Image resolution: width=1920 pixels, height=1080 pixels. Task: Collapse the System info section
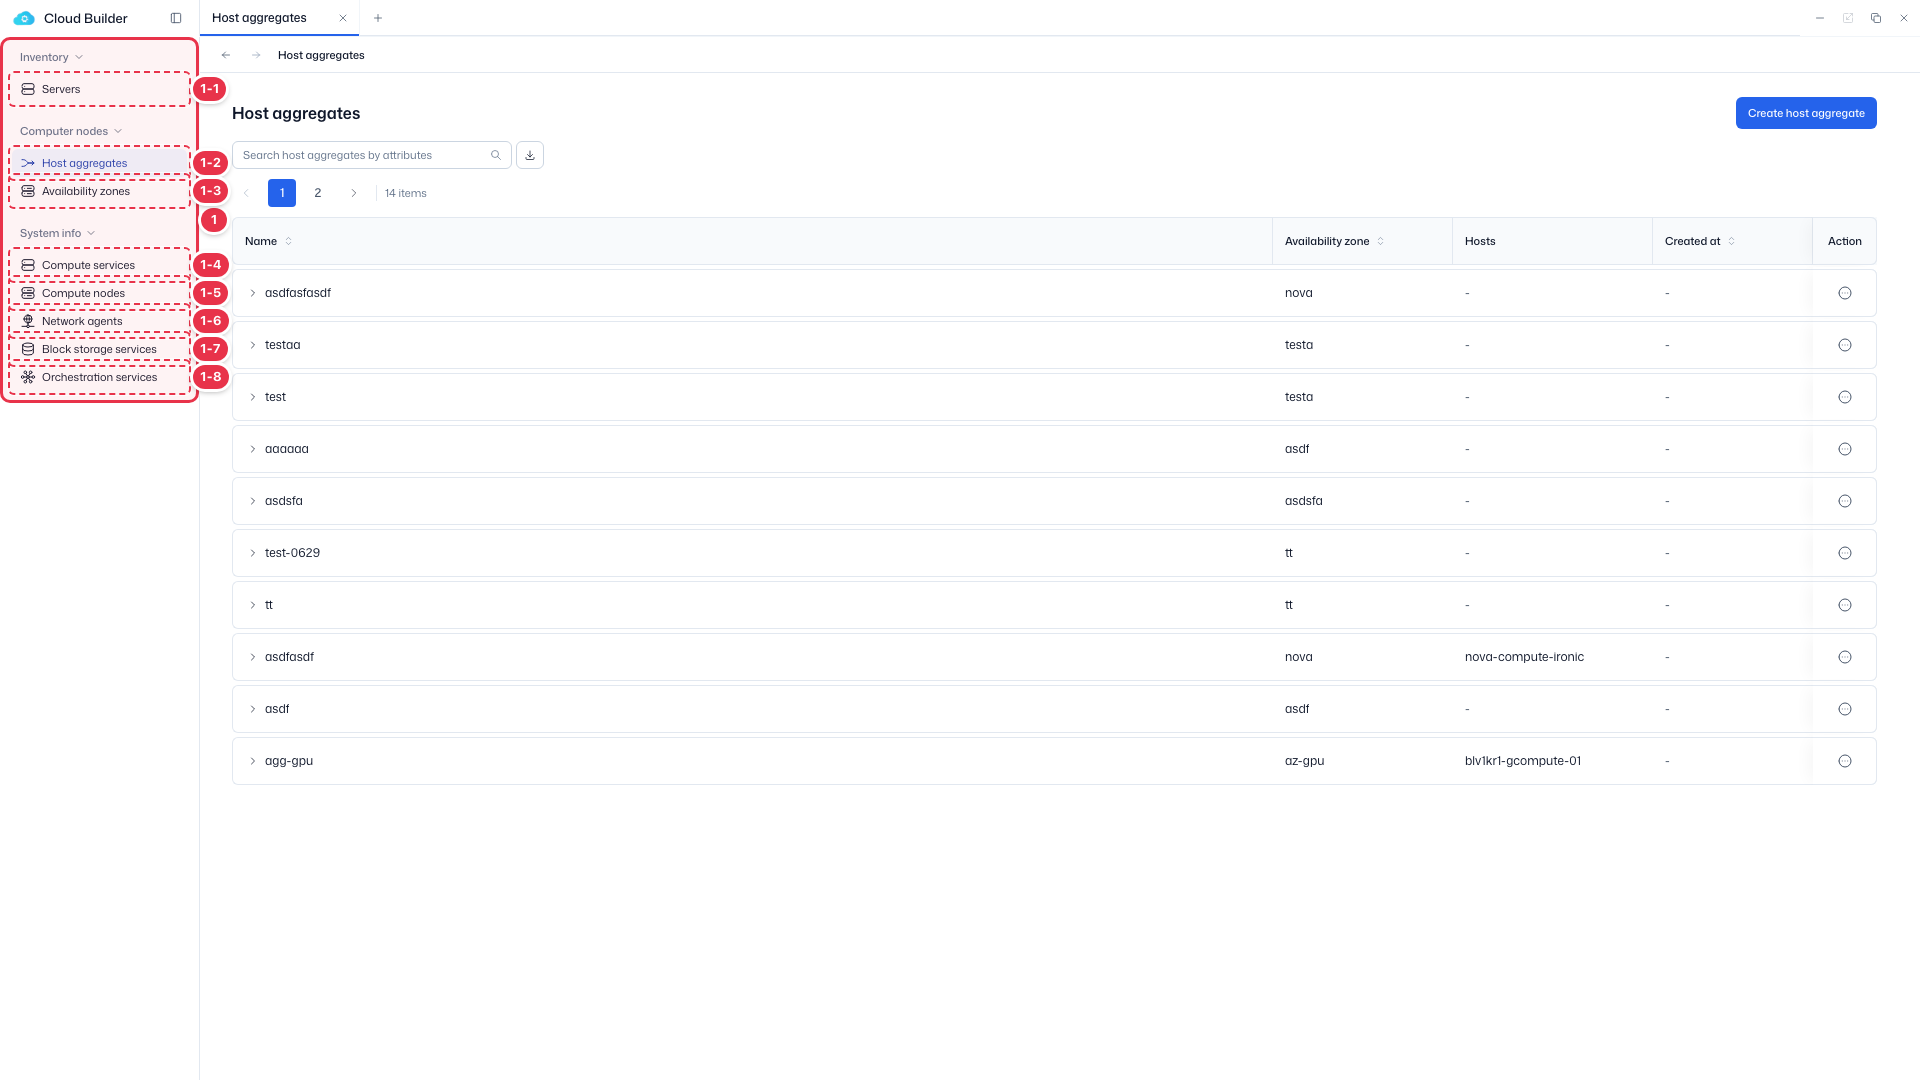coord(57,233)
